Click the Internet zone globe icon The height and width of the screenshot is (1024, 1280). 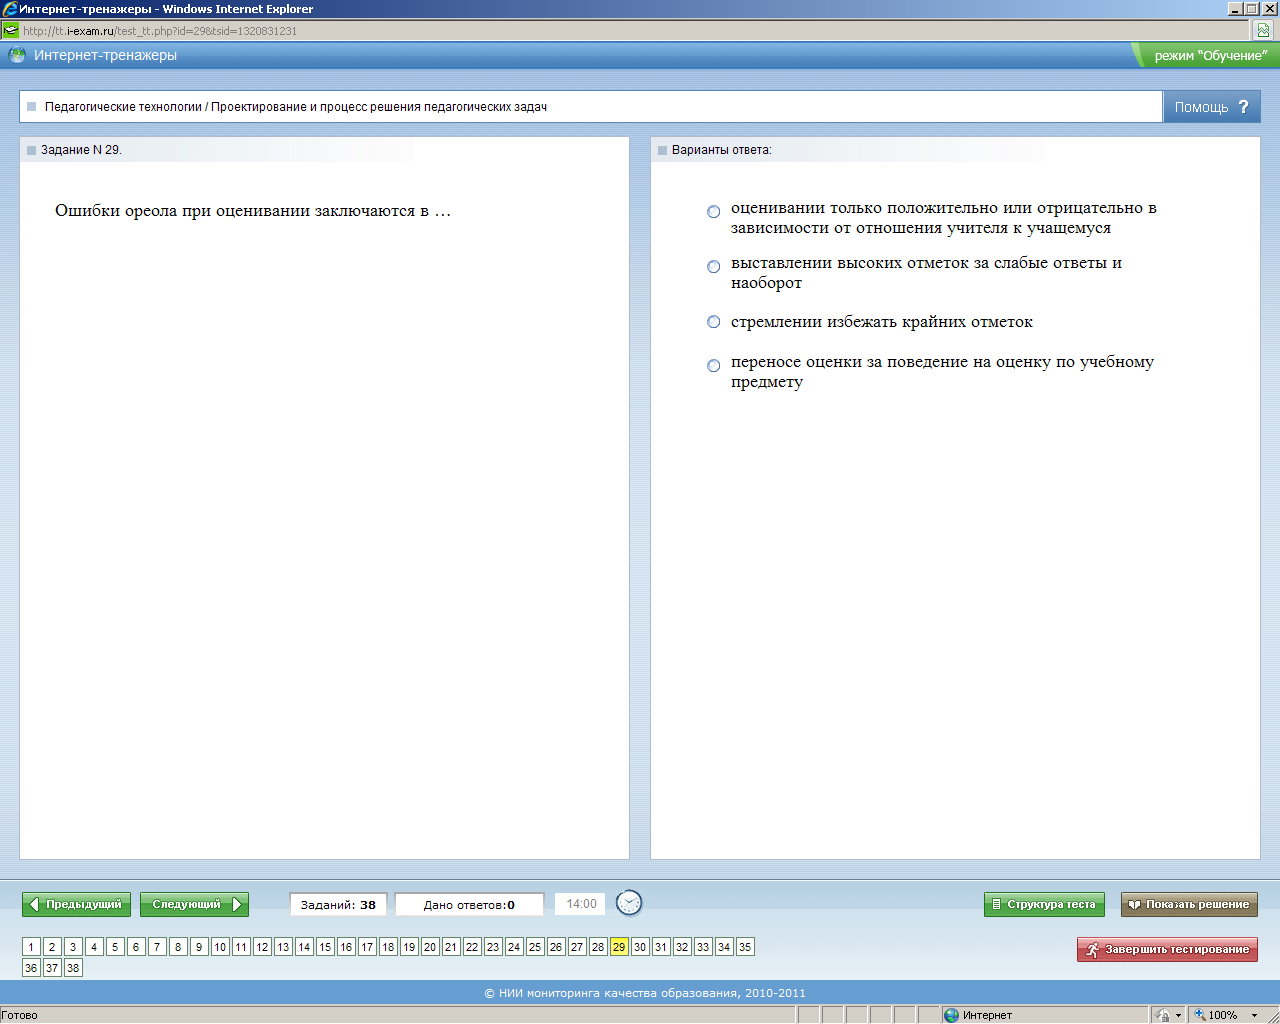(951, 1015)
